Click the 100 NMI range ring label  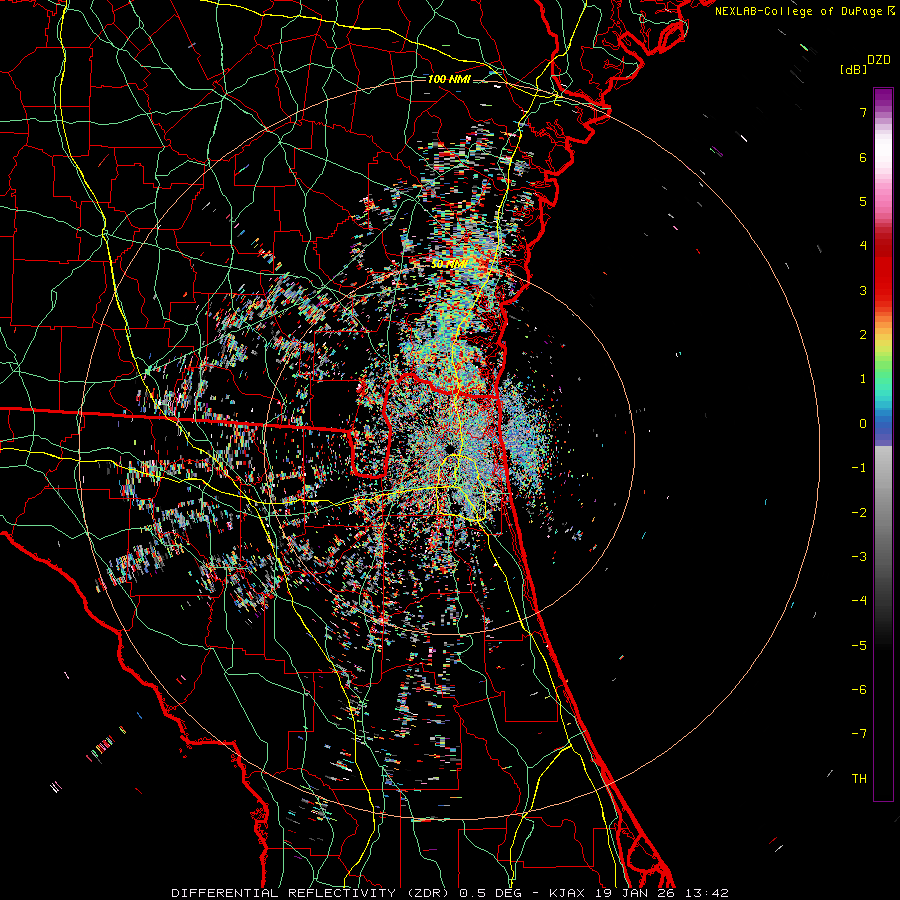pos(449,79)
